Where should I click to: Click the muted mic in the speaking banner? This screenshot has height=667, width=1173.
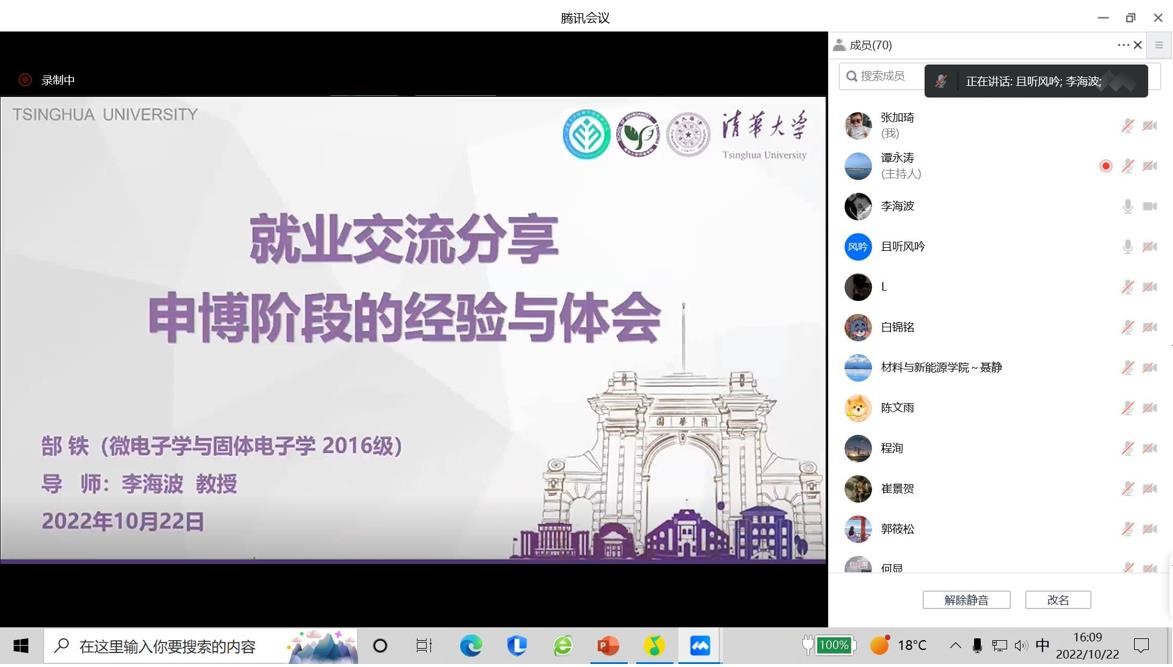(x=942, y=81)
